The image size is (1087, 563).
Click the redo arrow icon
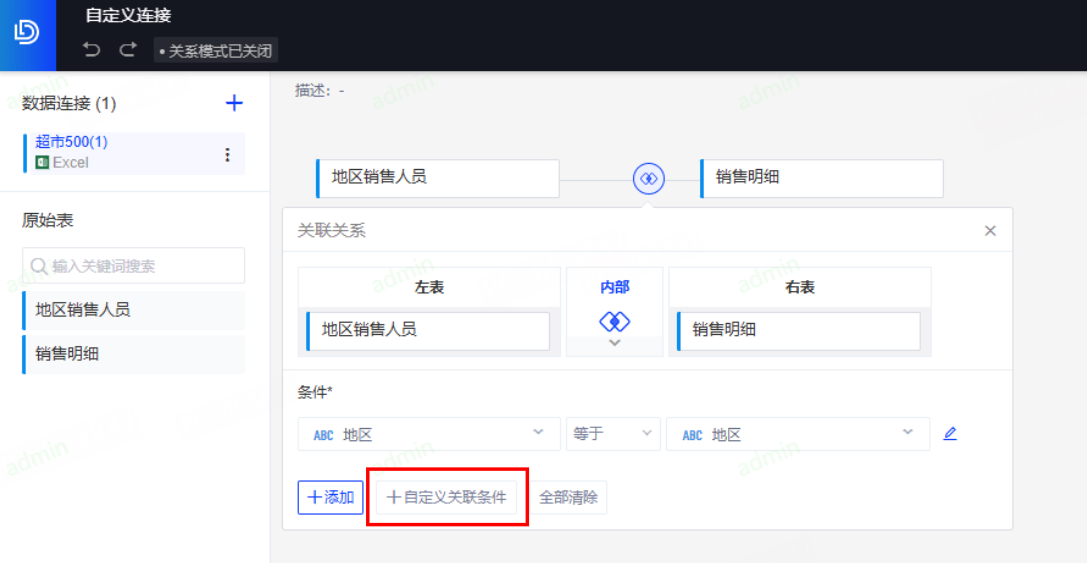click(127, 50)
